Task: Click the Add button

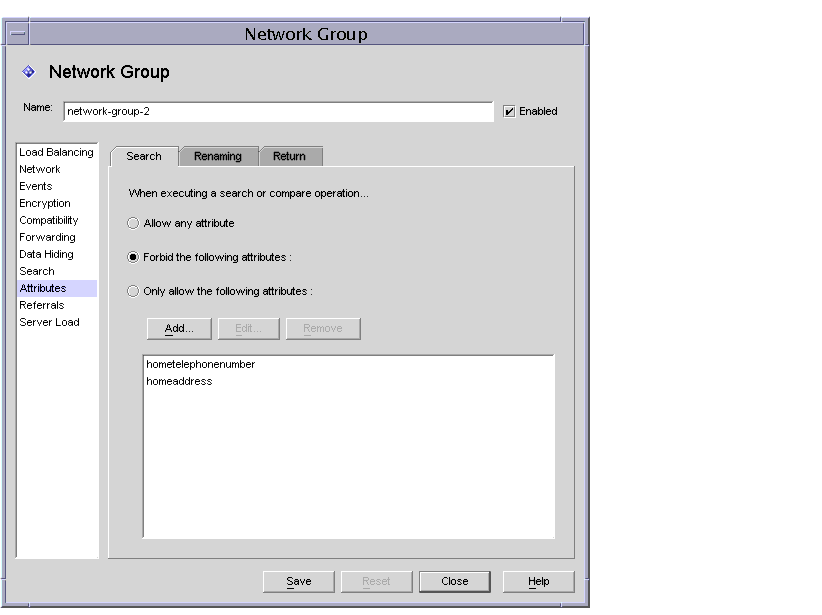Action: click(179, 328)
